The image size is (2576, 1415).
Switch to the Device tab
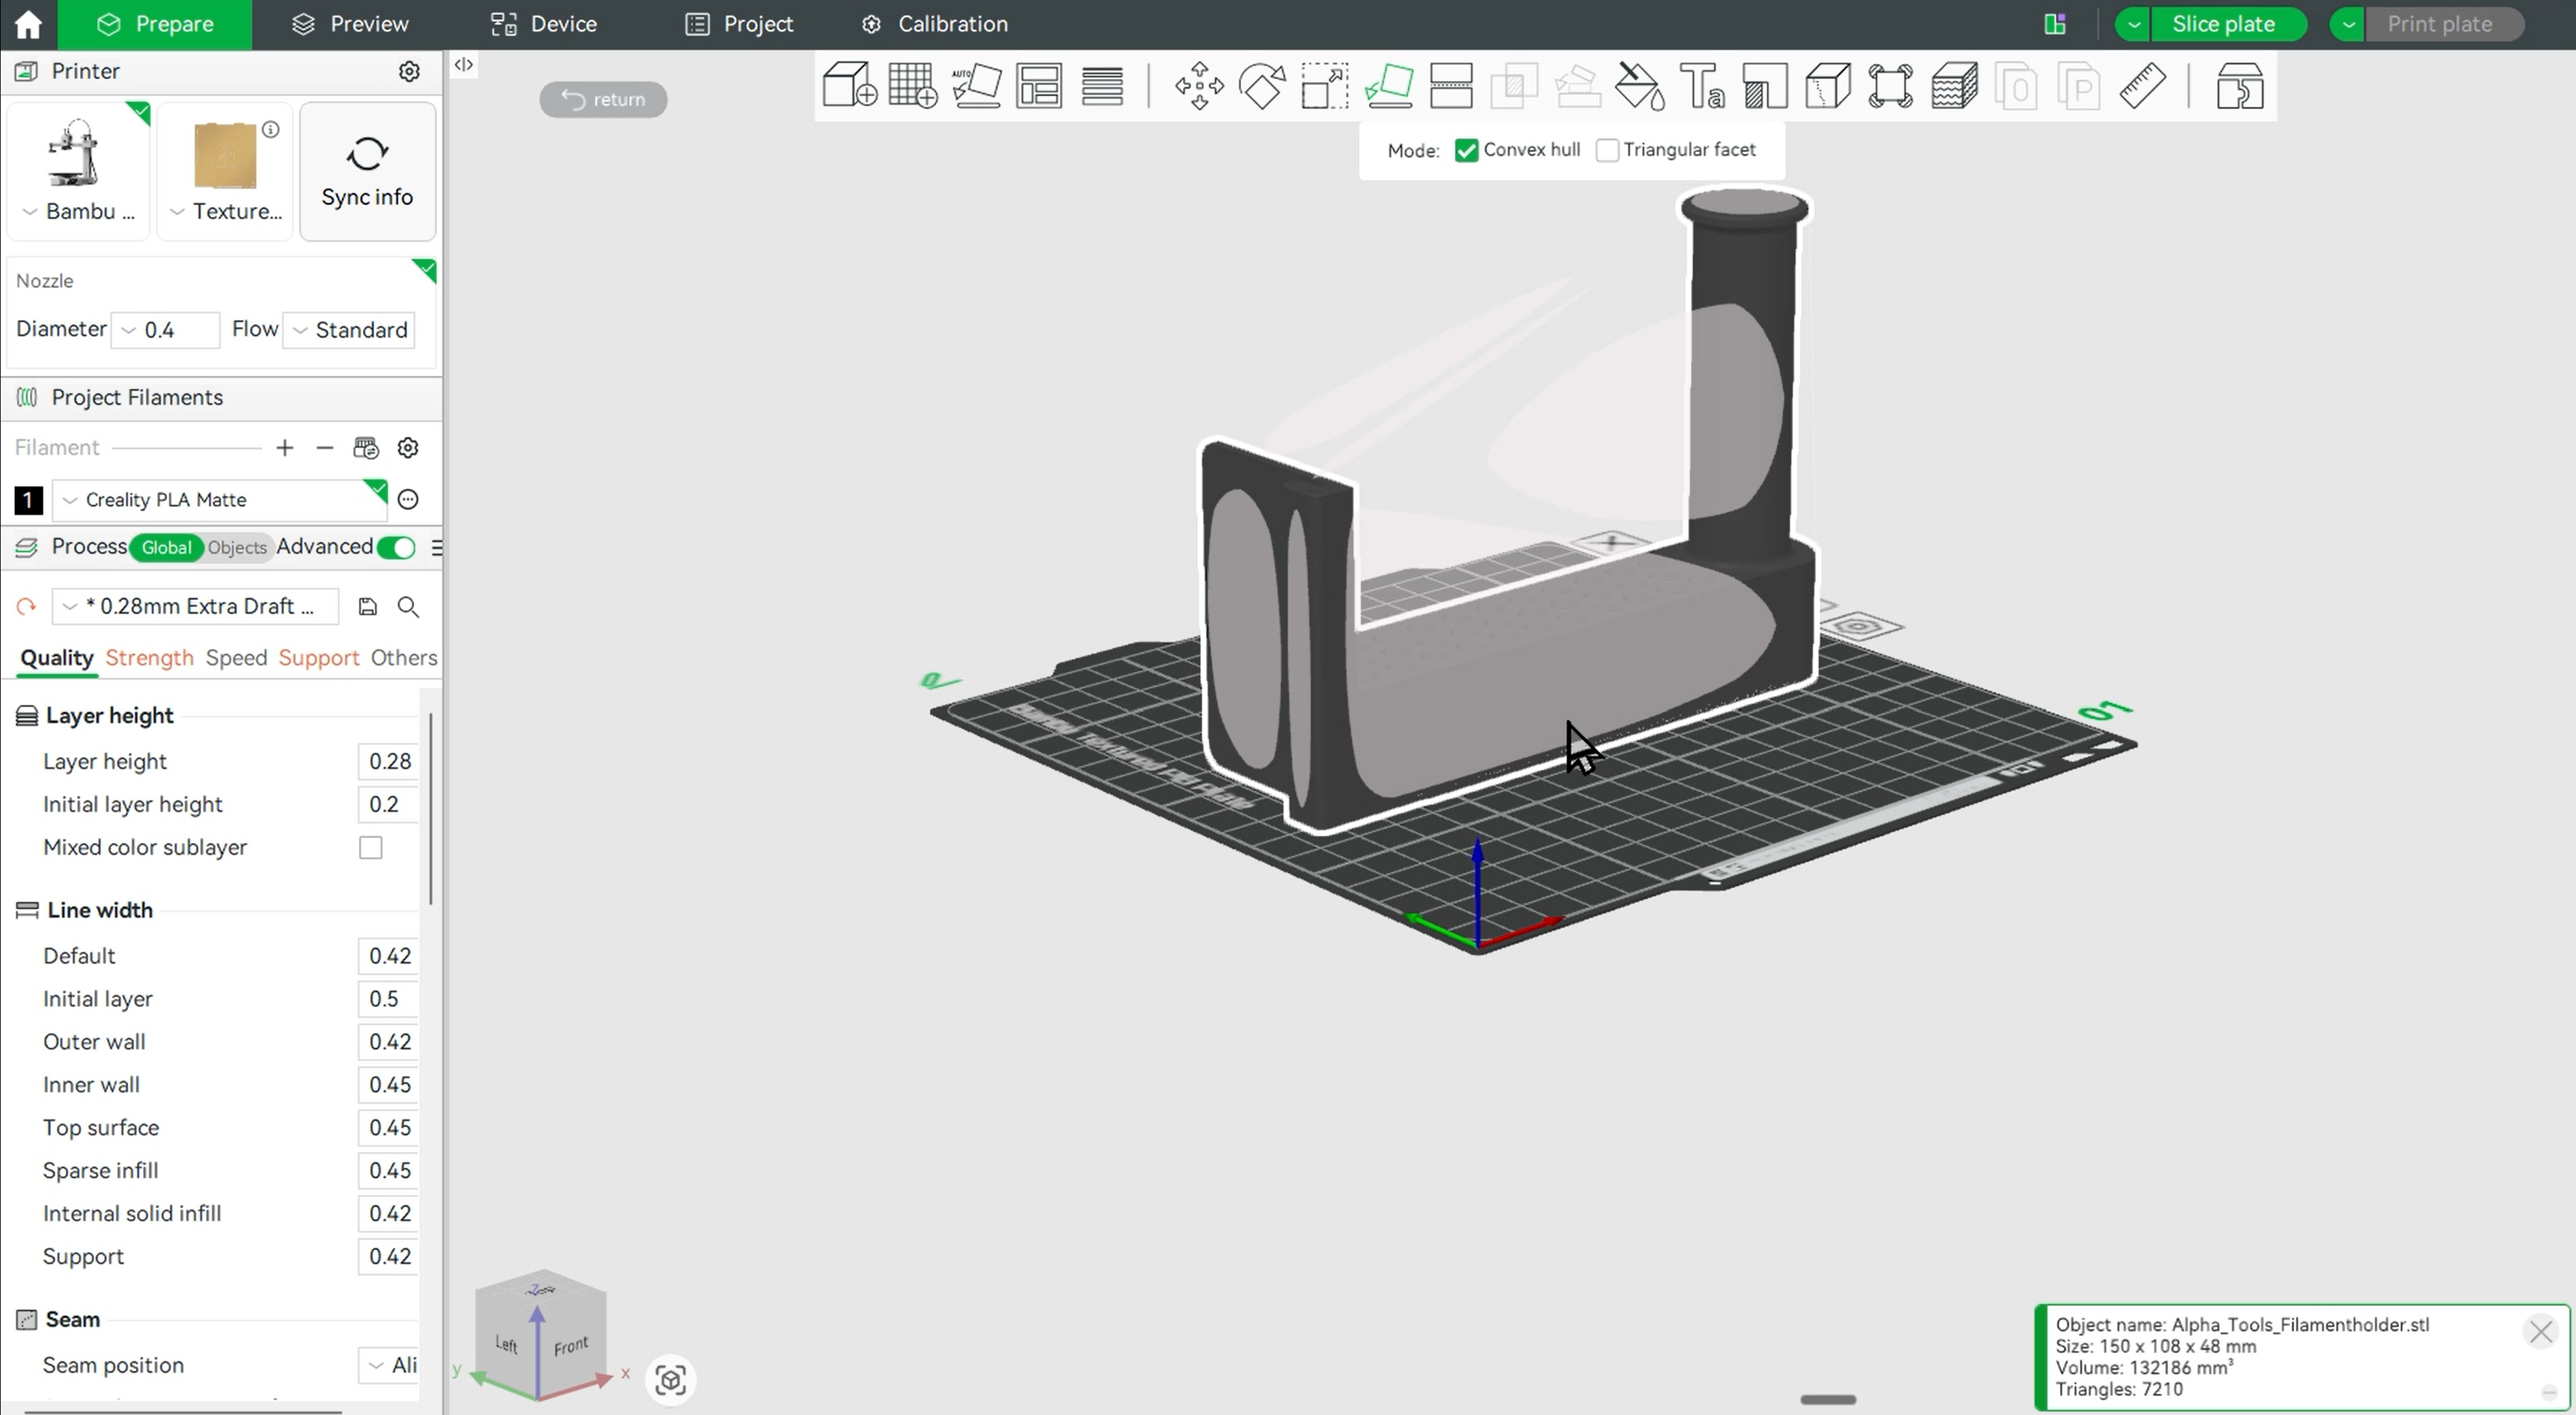[545, 24]
